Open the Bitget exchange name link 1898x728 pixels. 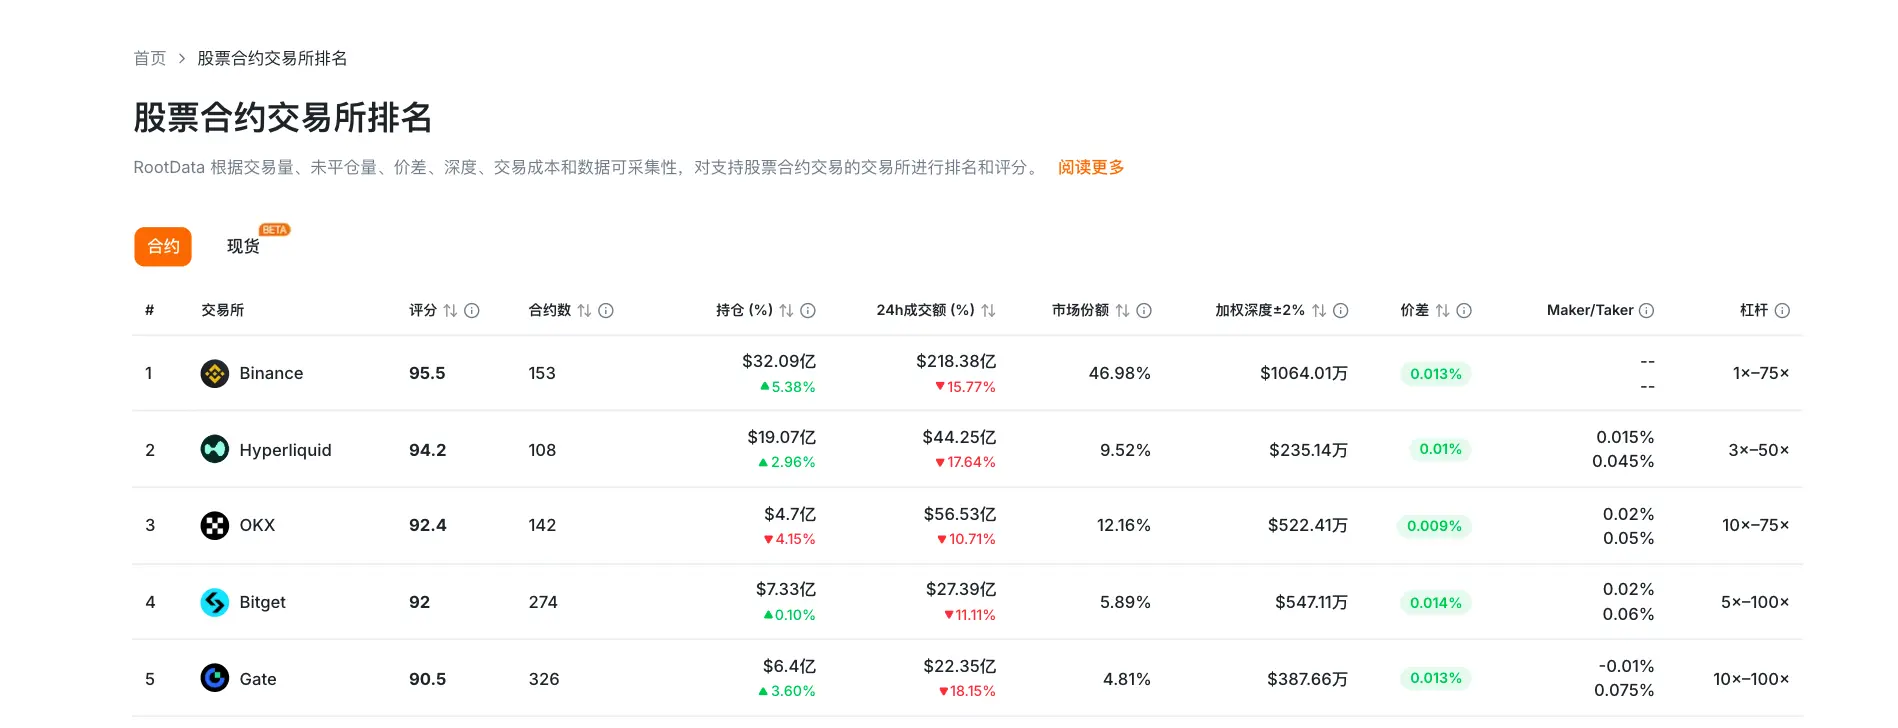[x=262, y=602]
